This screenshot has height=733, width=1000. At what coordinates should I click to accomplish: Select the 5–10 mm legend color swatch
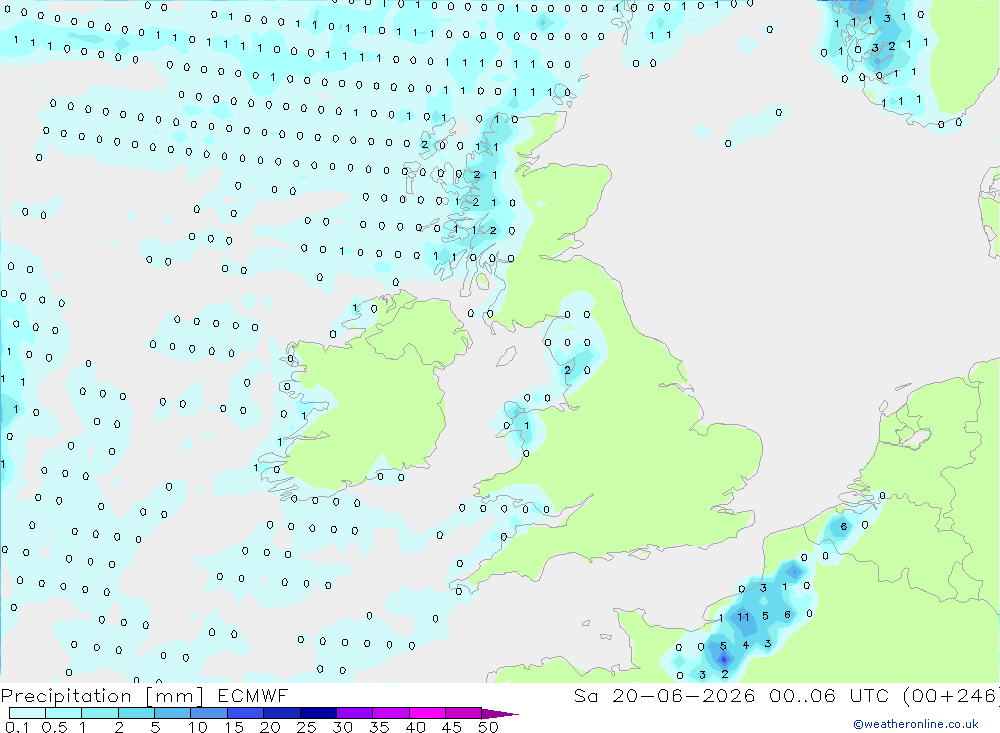pos(173,713)
